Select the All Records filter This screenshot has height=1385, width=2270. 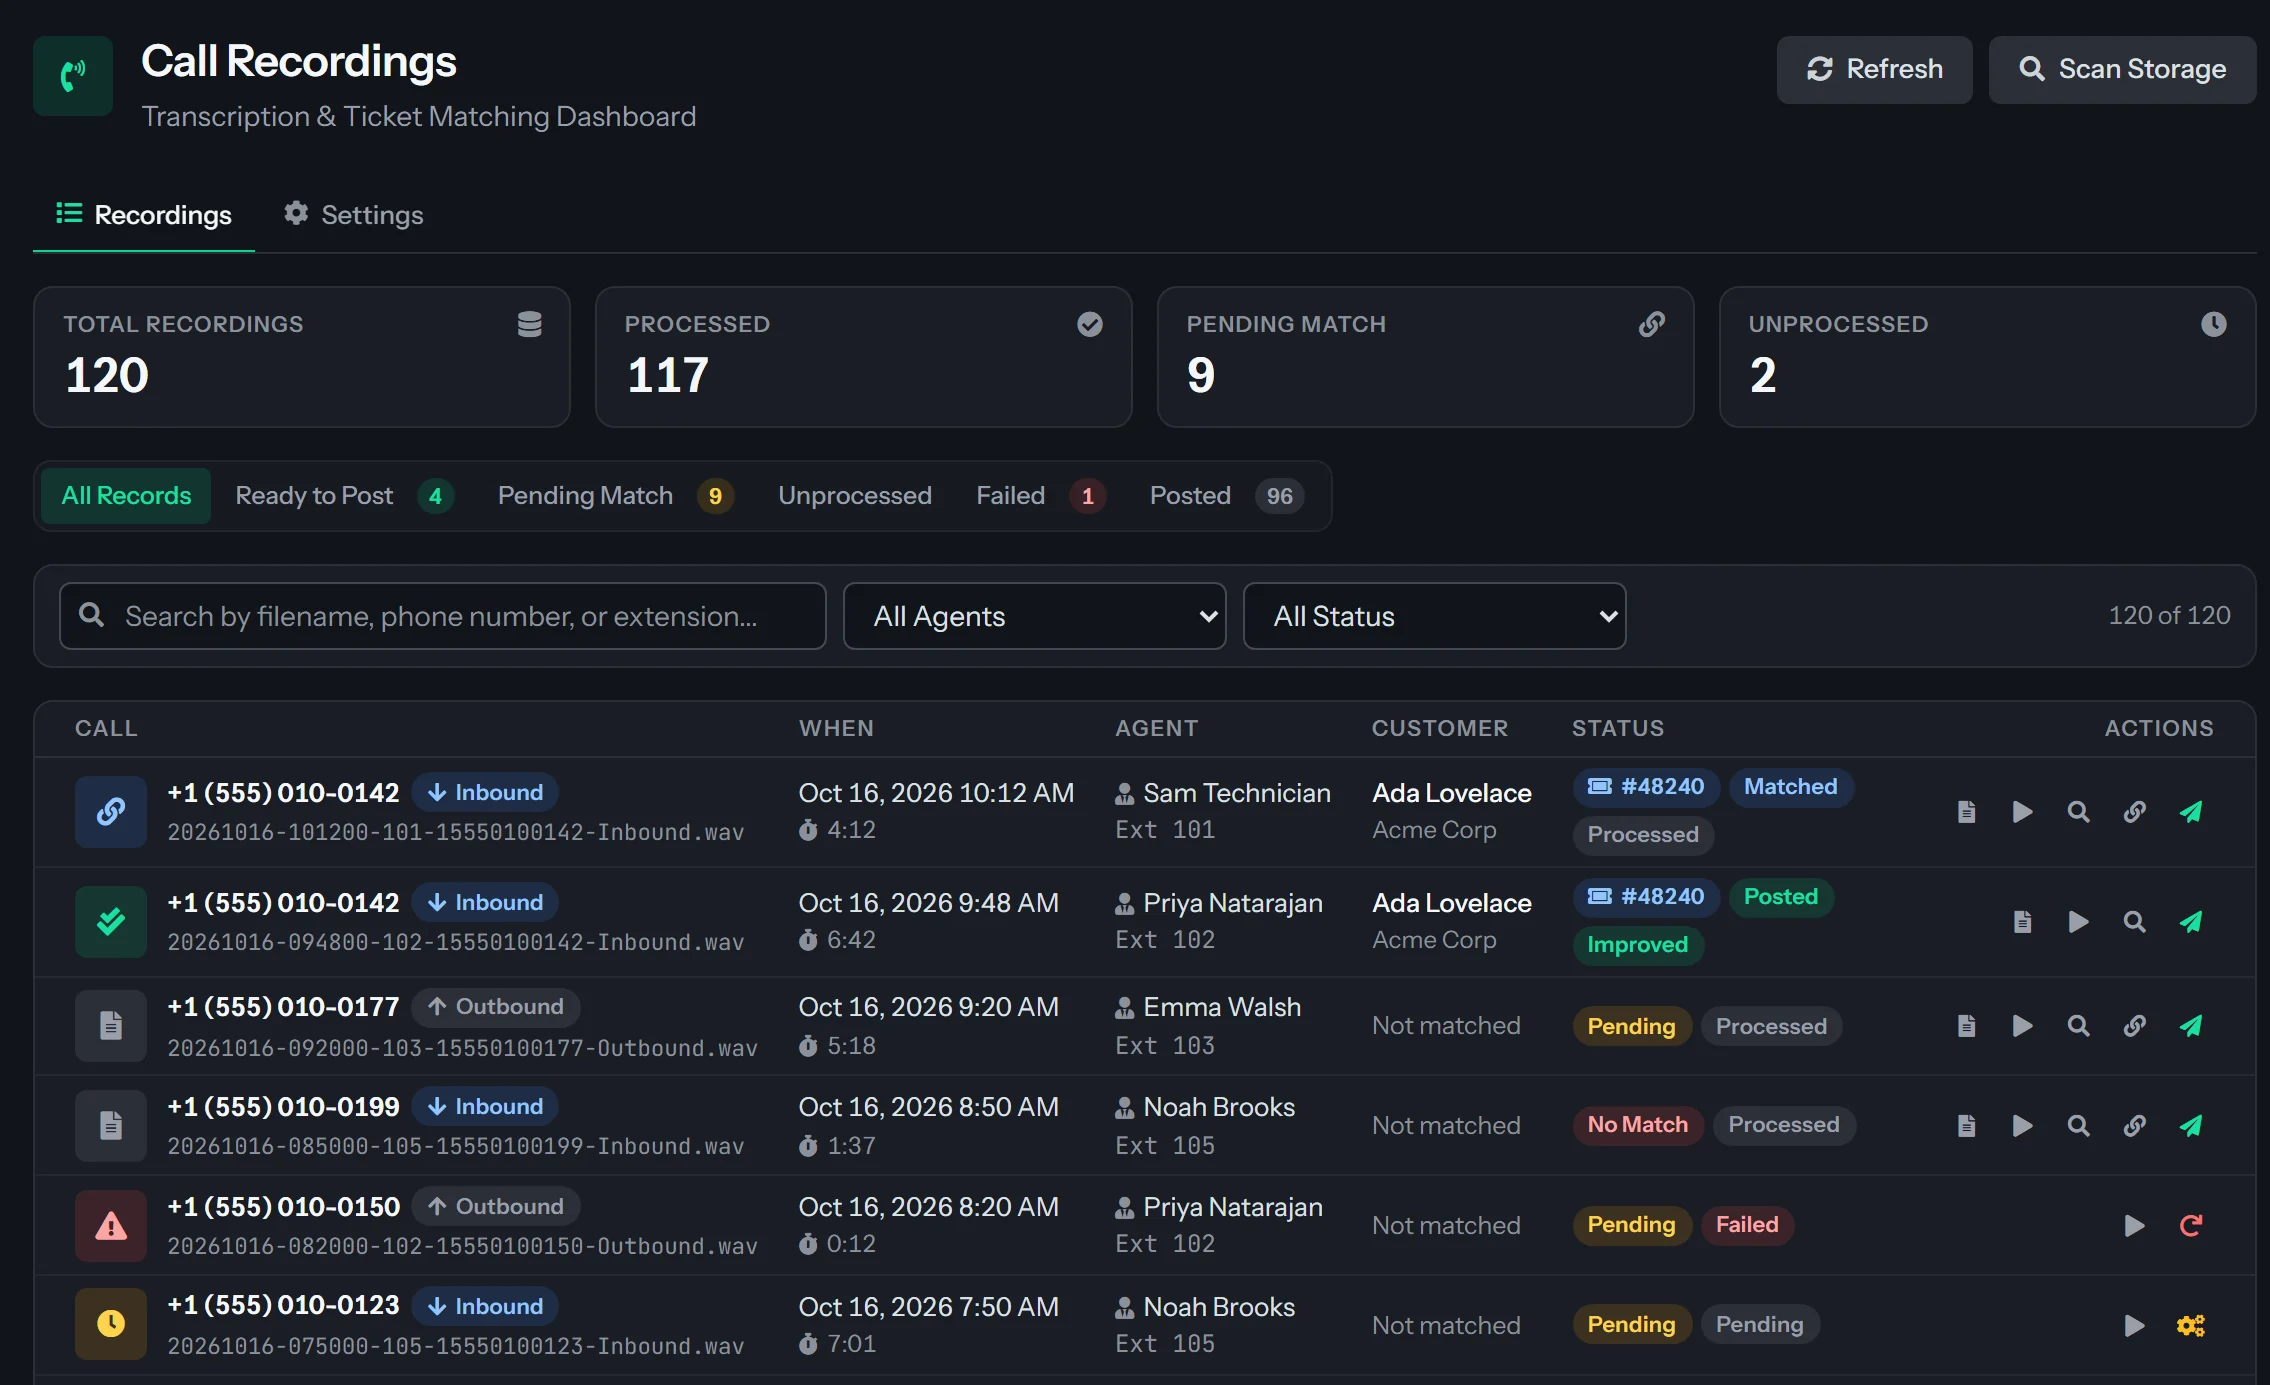pyautogui.click(x=126, y=496)
